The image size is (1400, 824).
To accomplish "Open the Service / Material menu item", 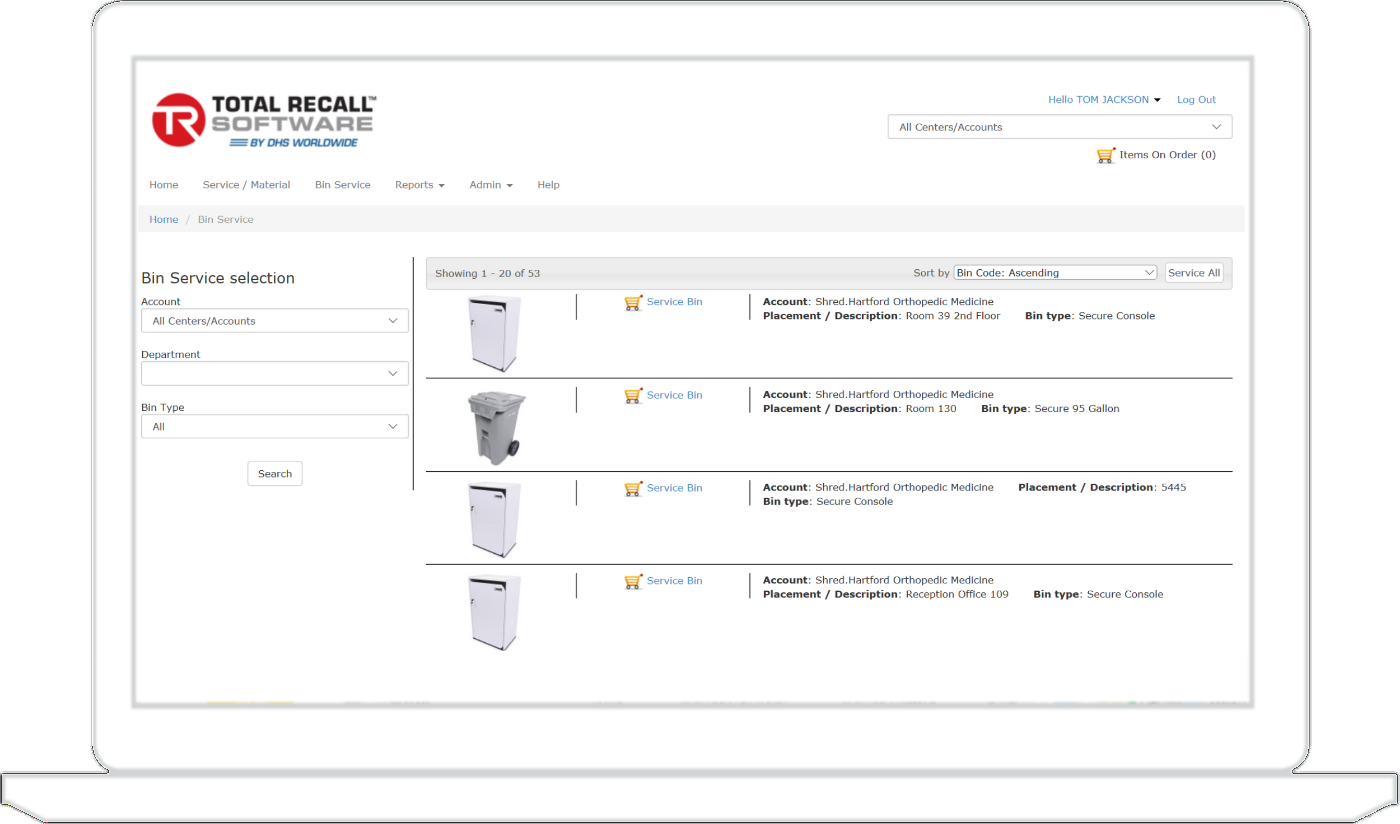I will point(246,185).
